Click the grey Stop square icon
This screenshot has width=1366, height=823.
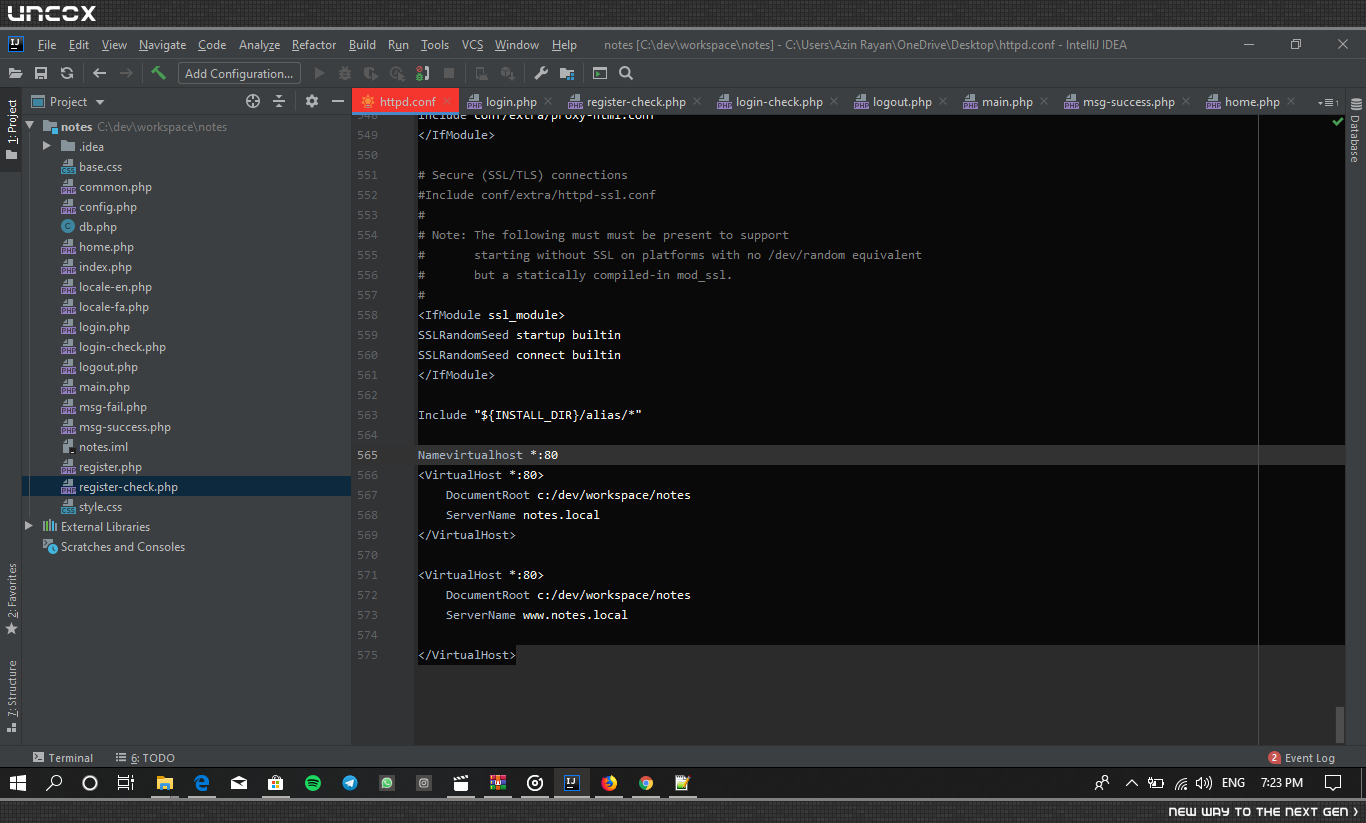(449, 73)
